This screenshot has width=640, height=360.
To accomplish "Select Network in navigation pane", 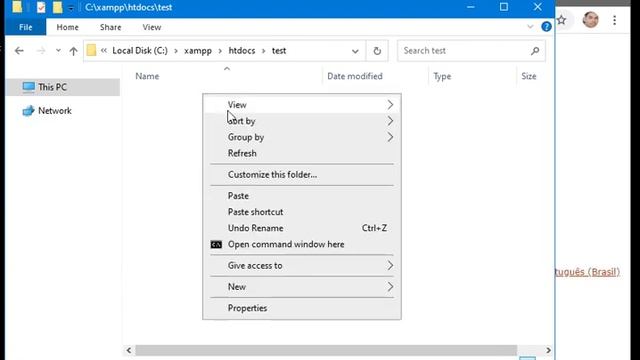I will (x=63, y=111).
